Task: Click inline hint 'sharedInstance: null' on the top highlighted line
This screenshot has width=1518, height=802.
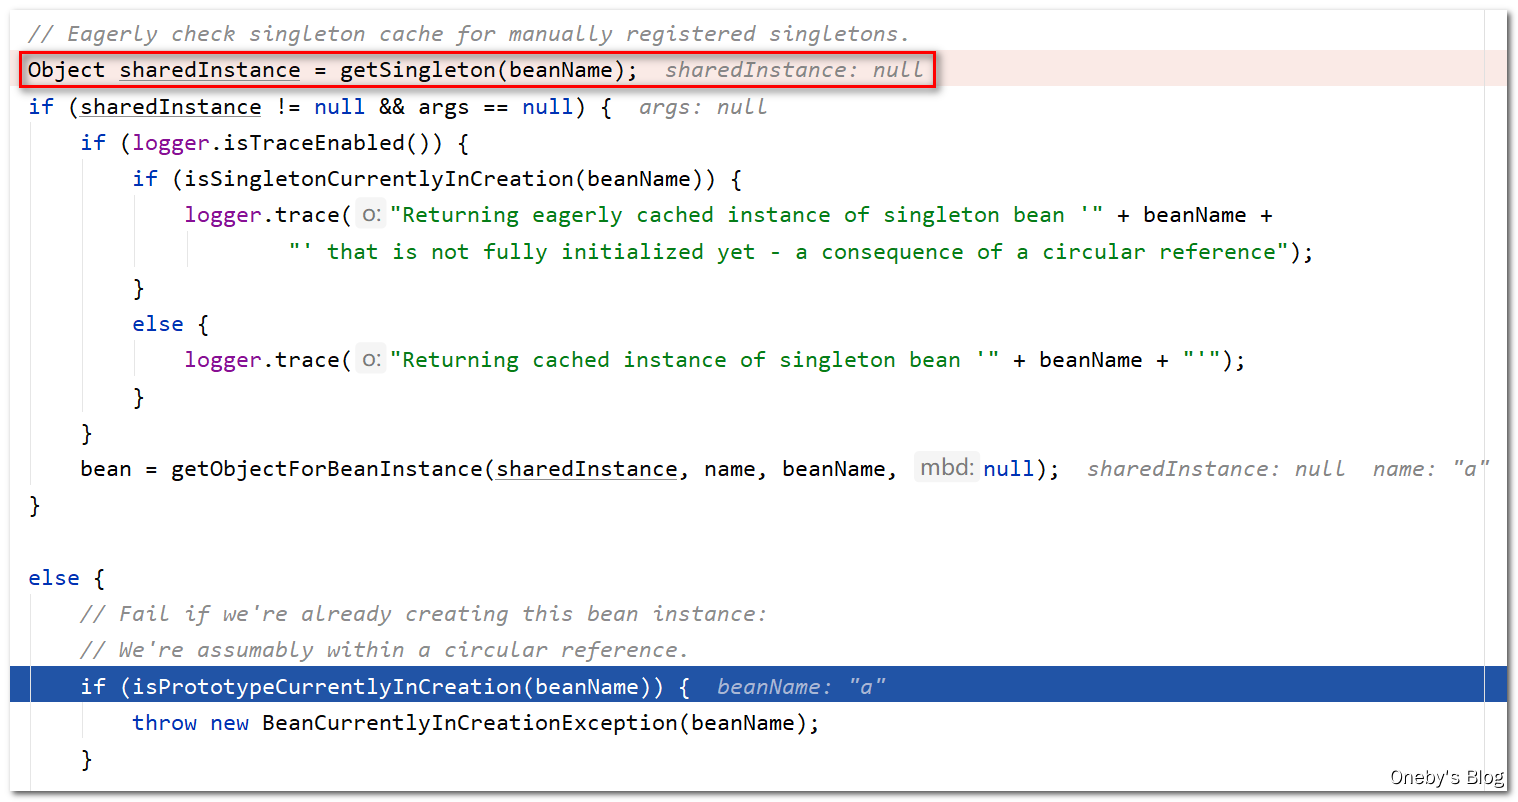Action: (794, 70)
